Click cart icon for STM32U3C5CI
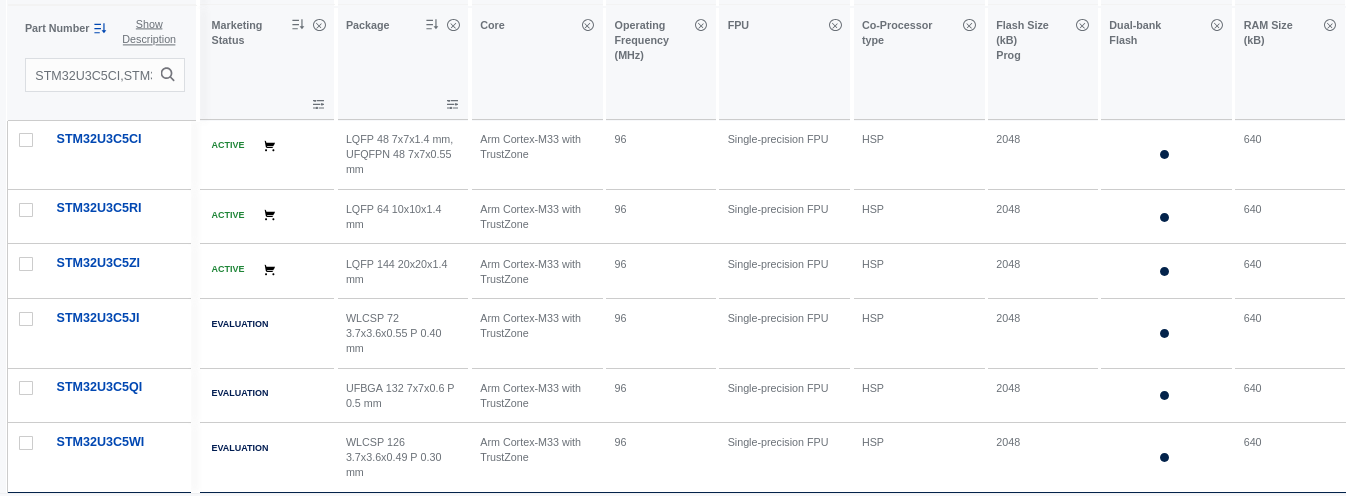This screenshot has height=496, width=1346. pyautogui.click(x=269, y=146)
